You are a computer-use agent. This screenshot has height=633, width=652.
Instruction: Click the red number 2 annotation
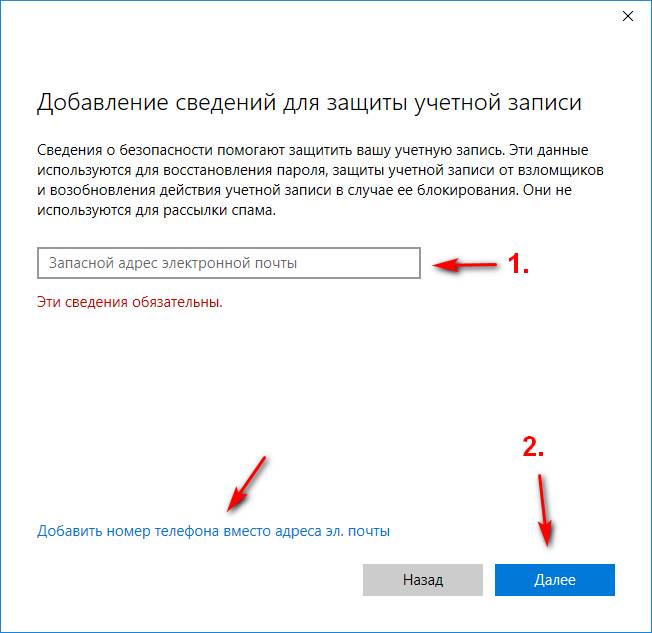(x=533, y=447)
